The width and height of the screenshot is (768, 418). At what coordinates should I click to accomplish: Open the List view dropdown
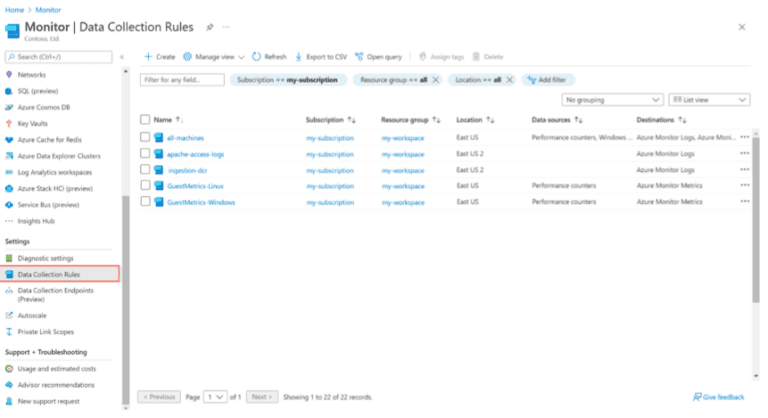tap(709, 100)
